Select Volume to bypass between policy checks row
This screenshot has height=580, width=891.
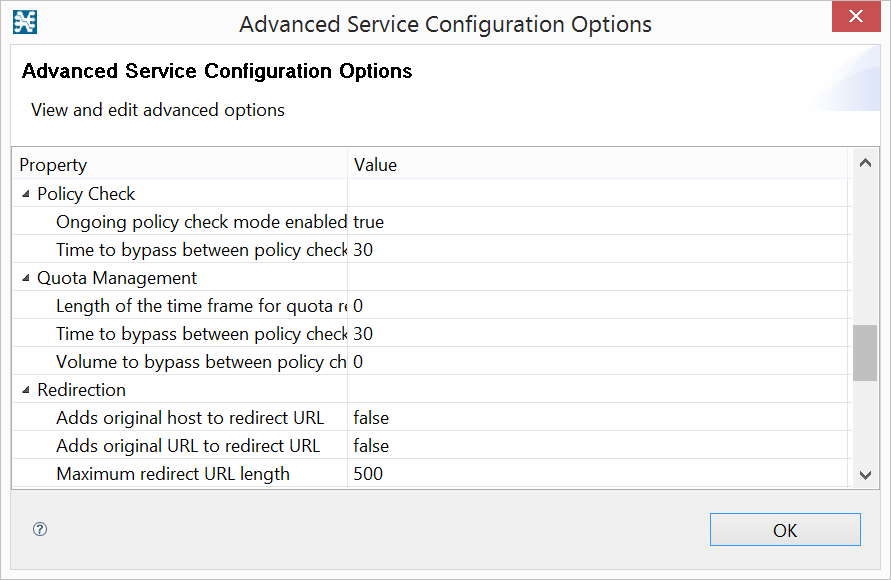[201, 362]
